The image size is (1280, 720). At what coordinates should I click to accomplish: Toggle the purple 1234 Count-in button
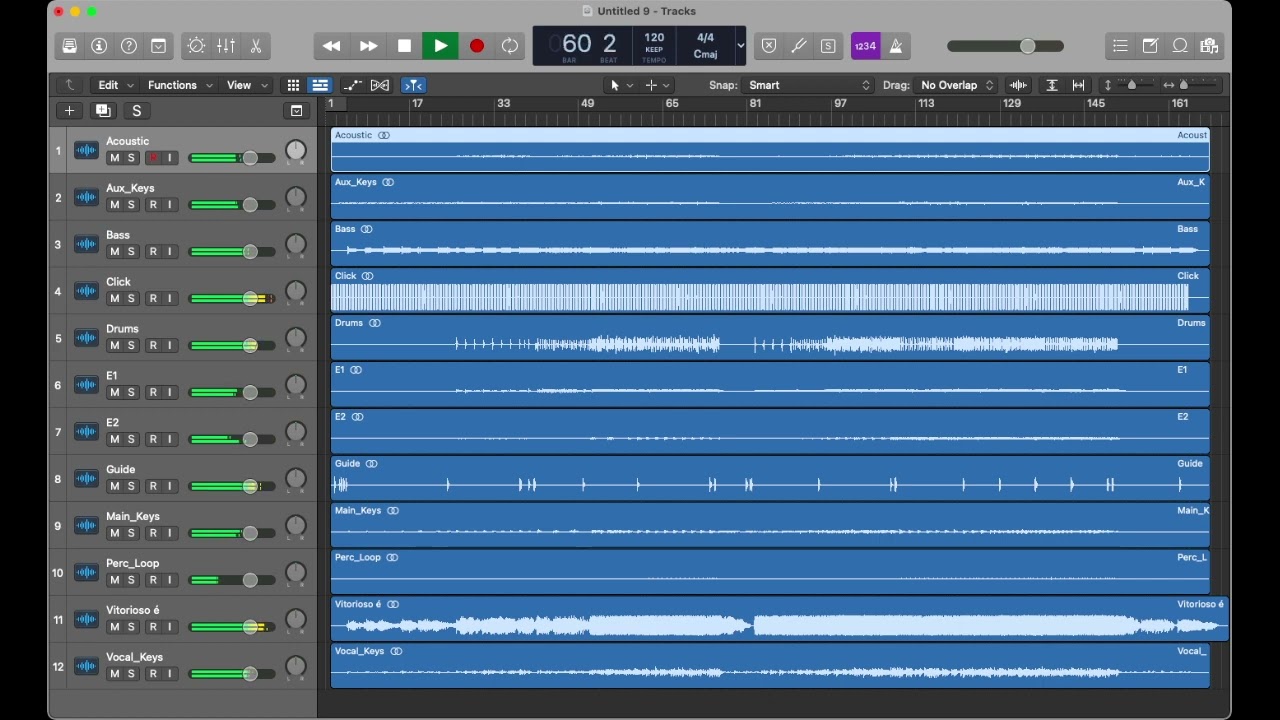click(x=865, y=46)
